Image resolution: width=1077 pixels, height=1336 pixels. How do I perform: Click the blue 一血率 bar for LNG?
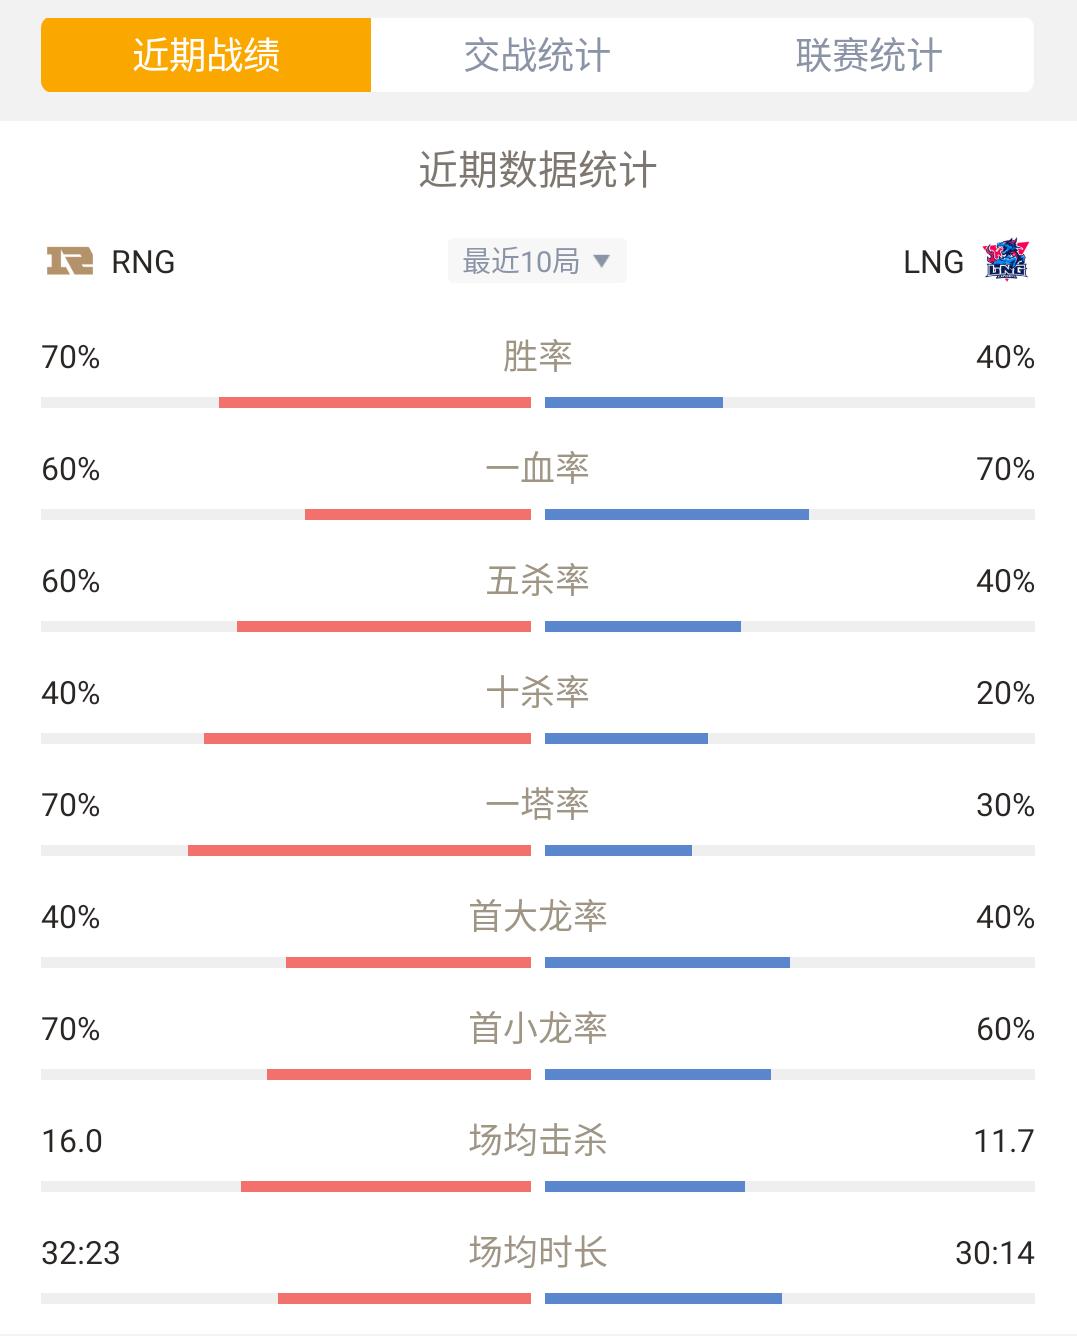677,515
